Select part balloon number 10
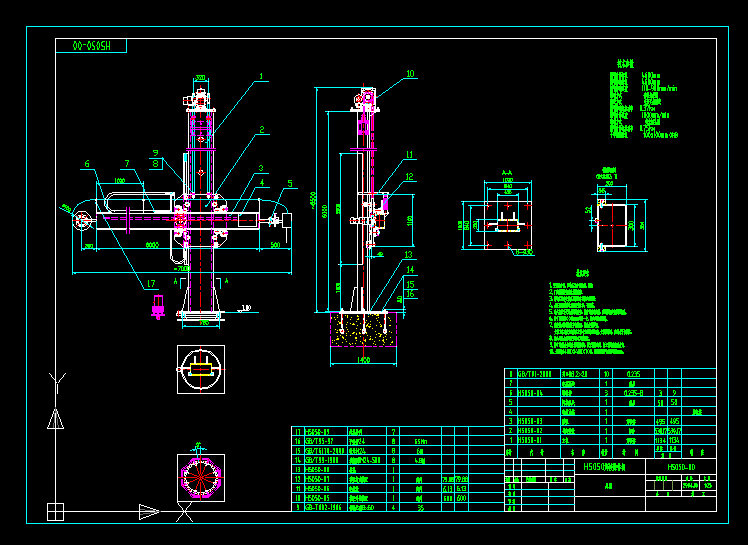 pyautogui.click(x=410, y=73)
